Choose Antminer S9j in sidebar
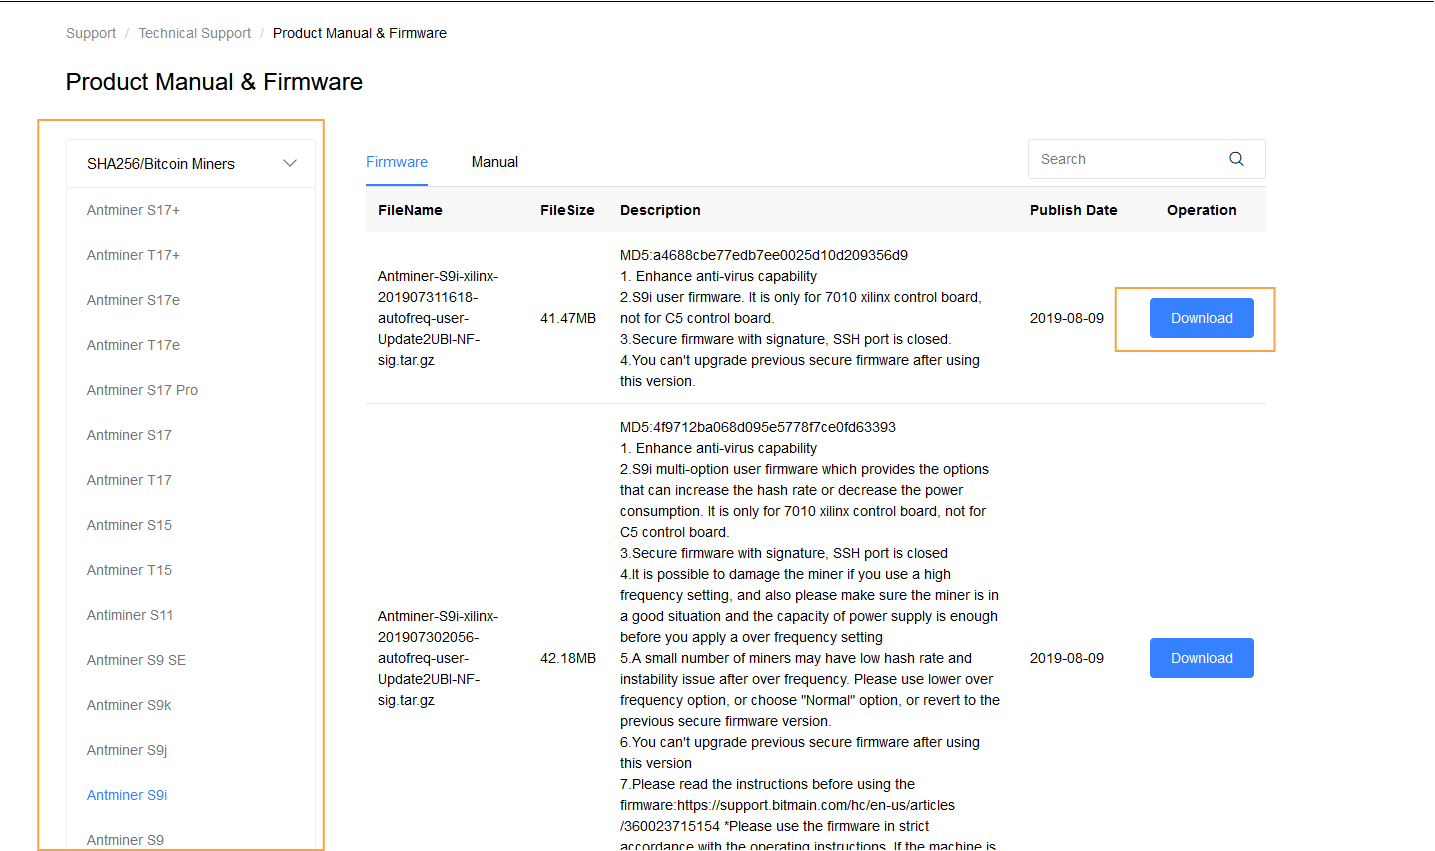 127,750
